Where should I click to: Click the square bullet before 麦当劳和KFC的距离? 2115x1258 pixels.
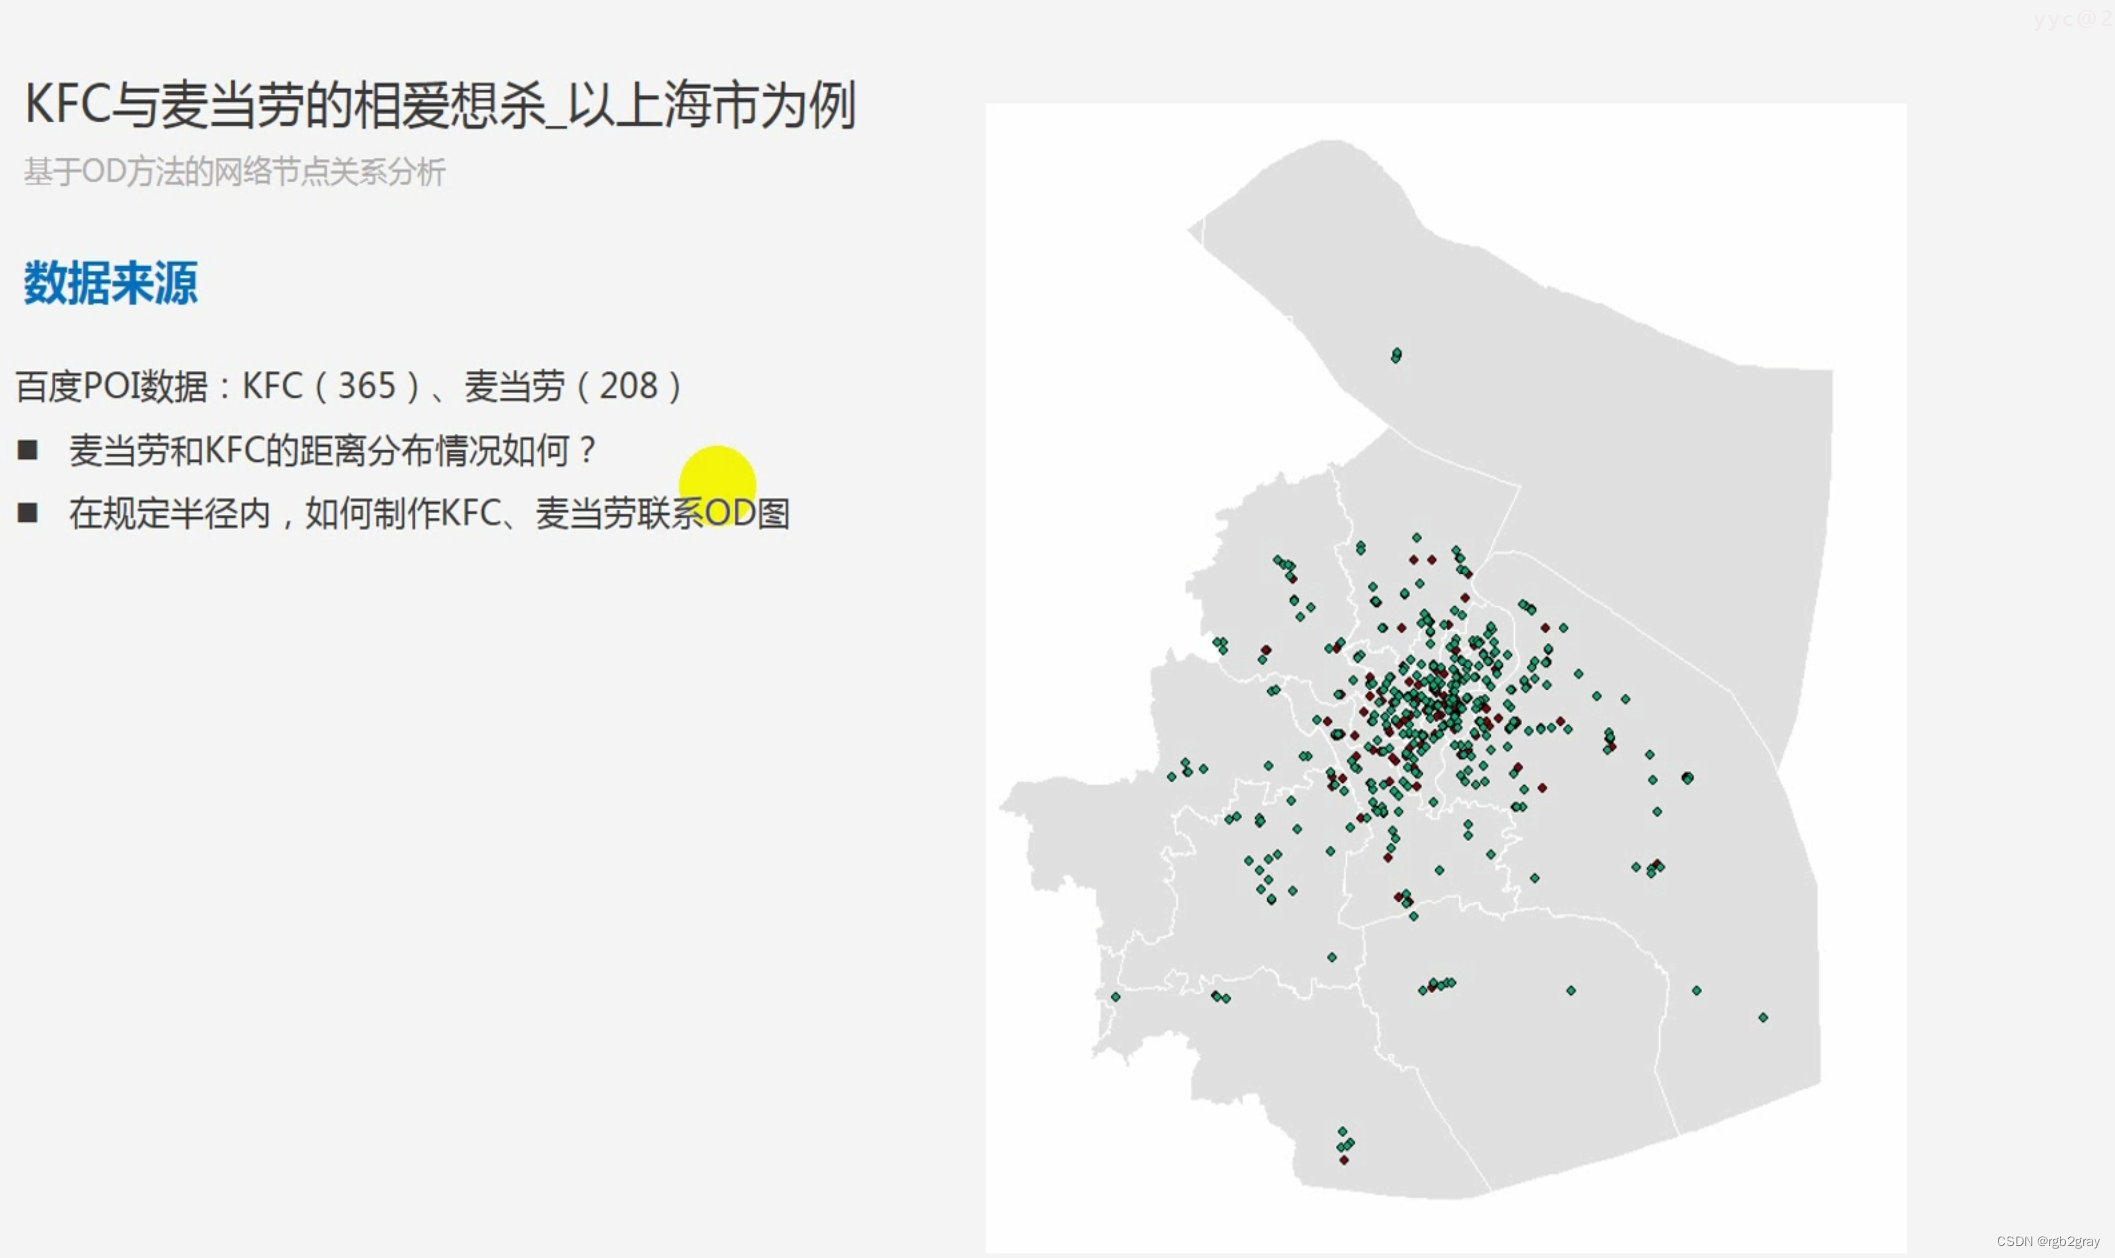28,450
